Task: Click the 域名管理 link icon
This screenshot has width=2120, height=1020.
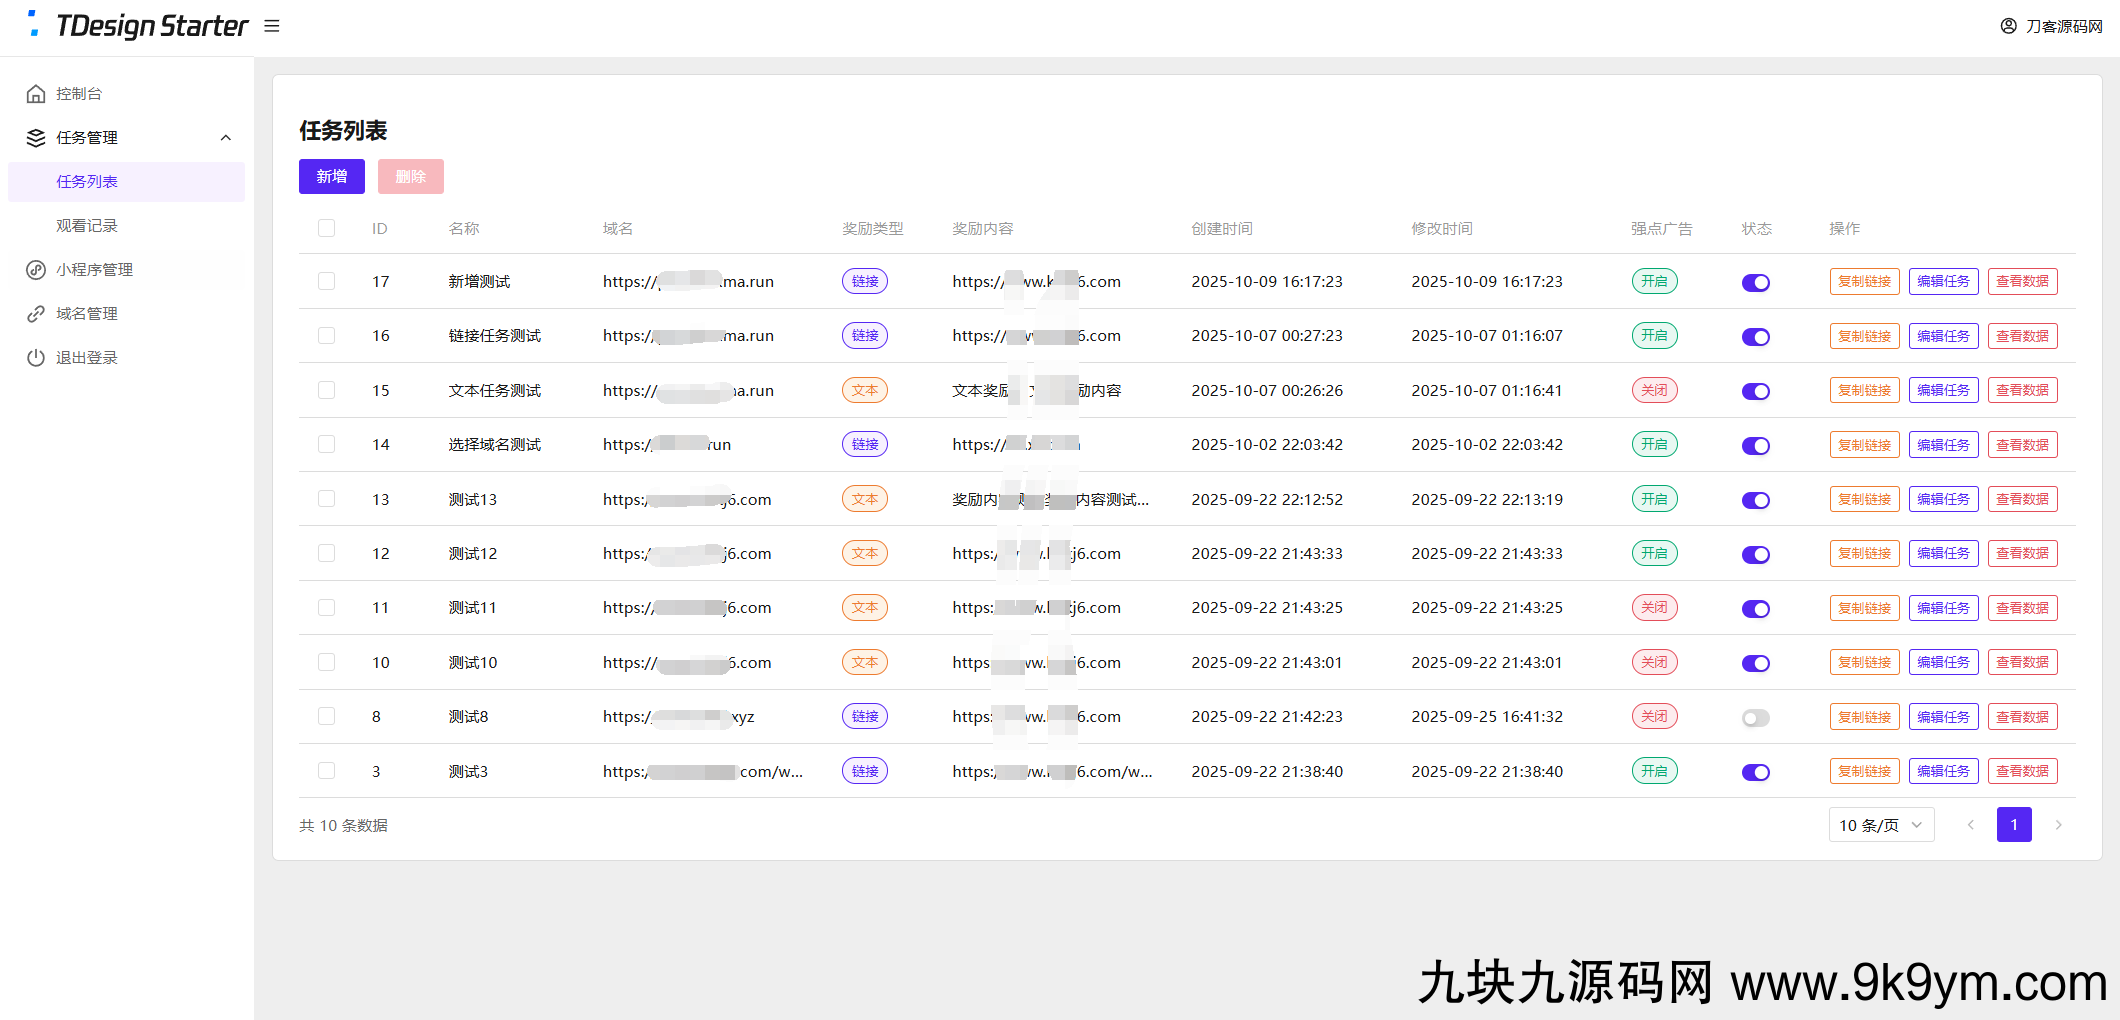Action: [x=36, y=314]
